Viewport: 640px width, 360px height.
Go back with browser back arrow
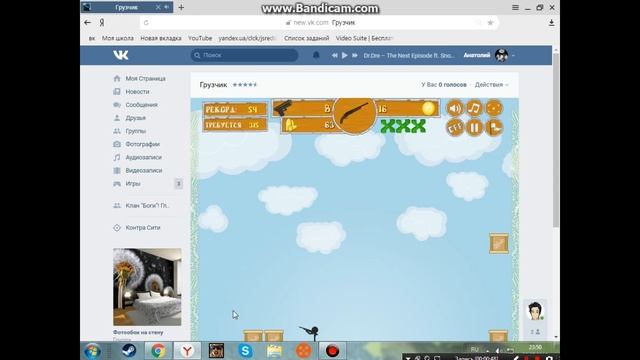tap(87, 22)
